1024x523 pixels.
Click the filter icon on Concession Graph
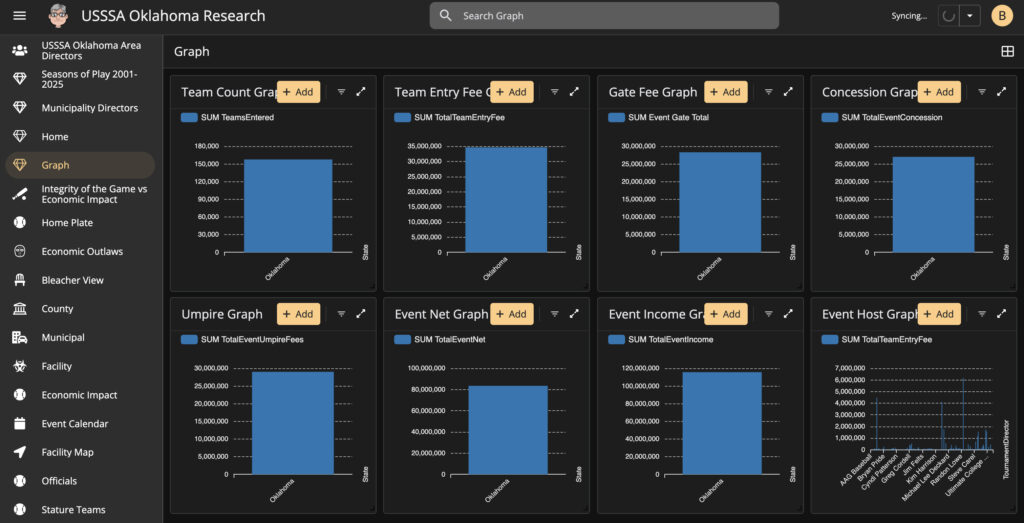(x=982, y=92)
